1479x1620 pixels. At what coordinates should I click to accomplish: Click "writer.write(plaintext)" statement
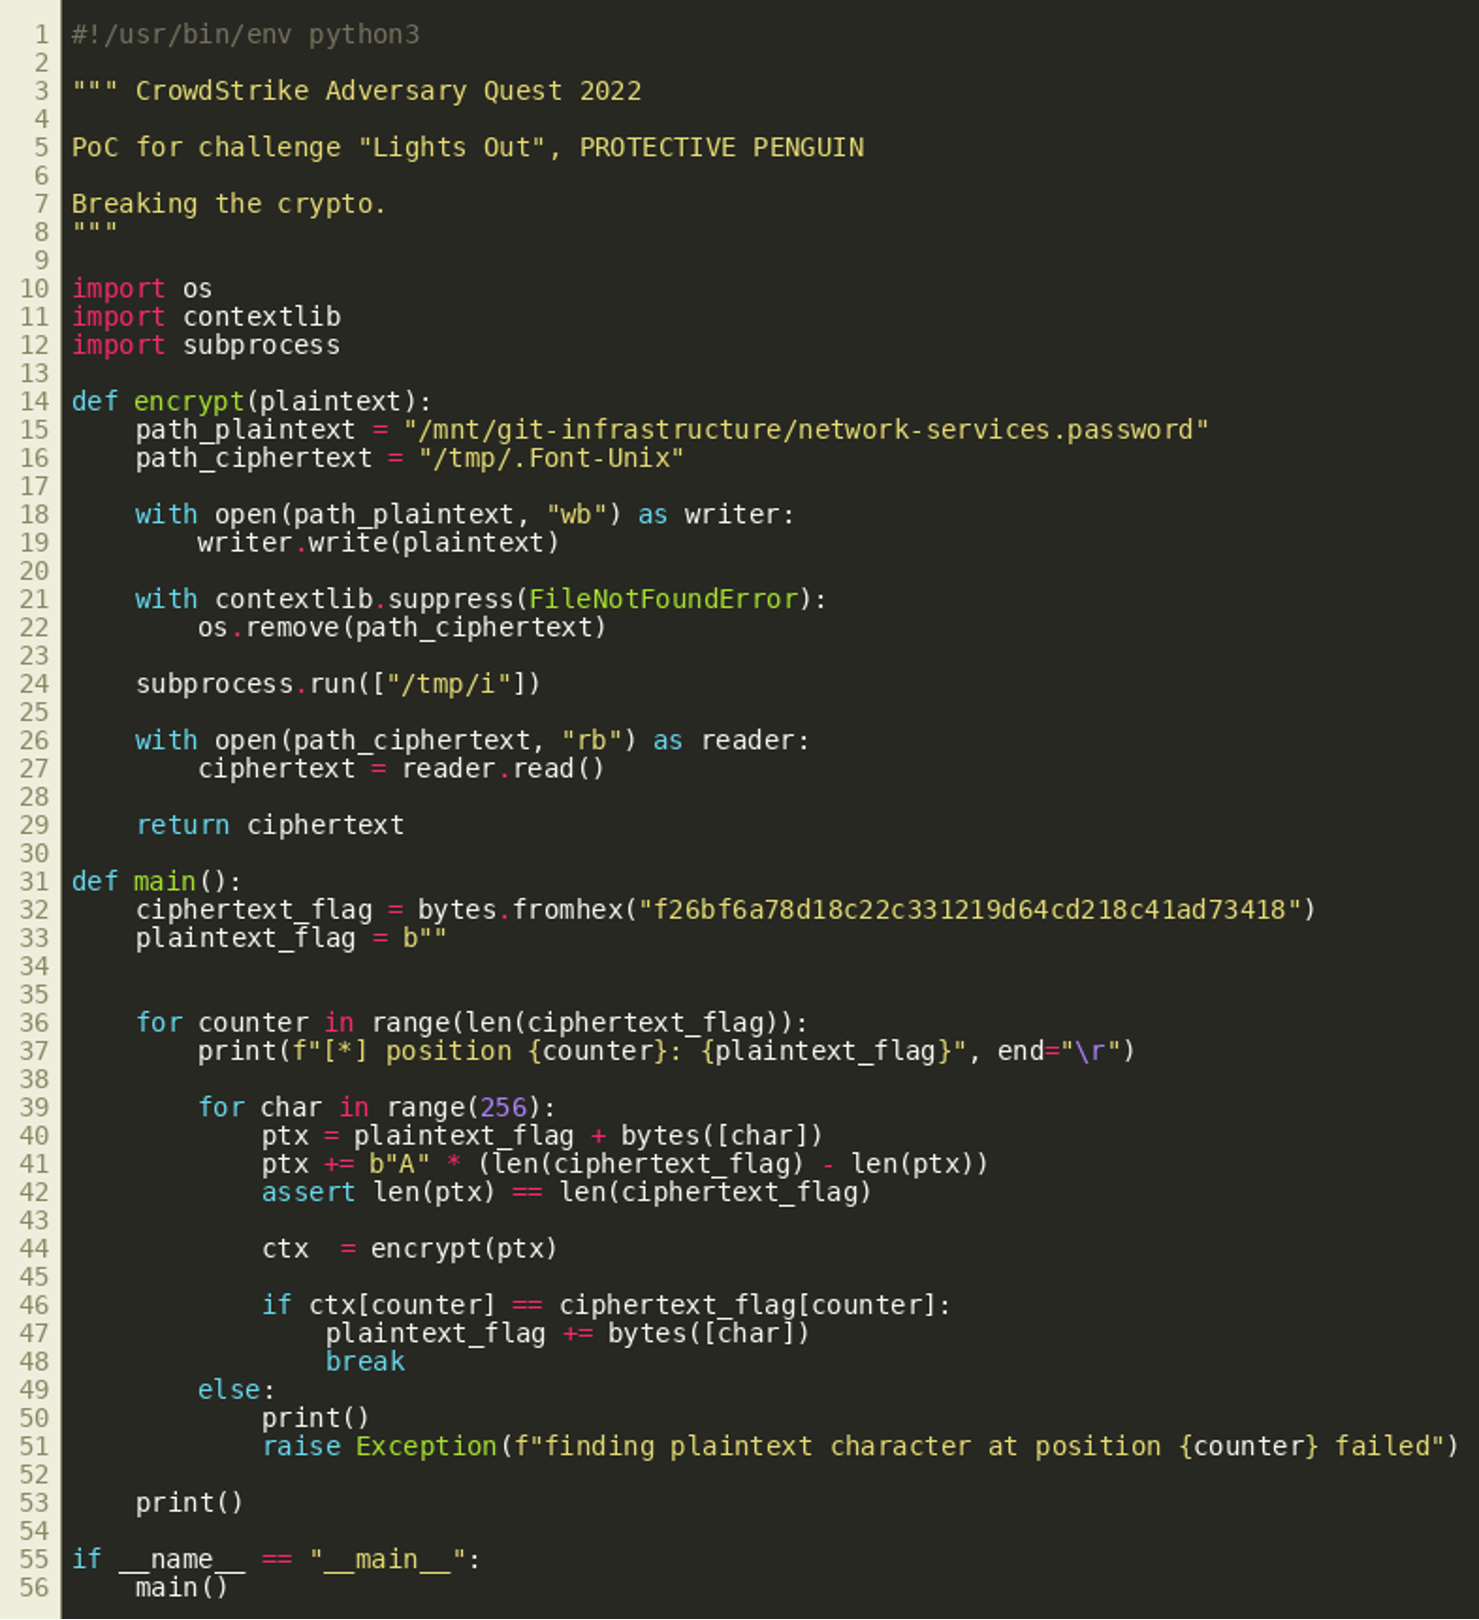pos(378,543)
